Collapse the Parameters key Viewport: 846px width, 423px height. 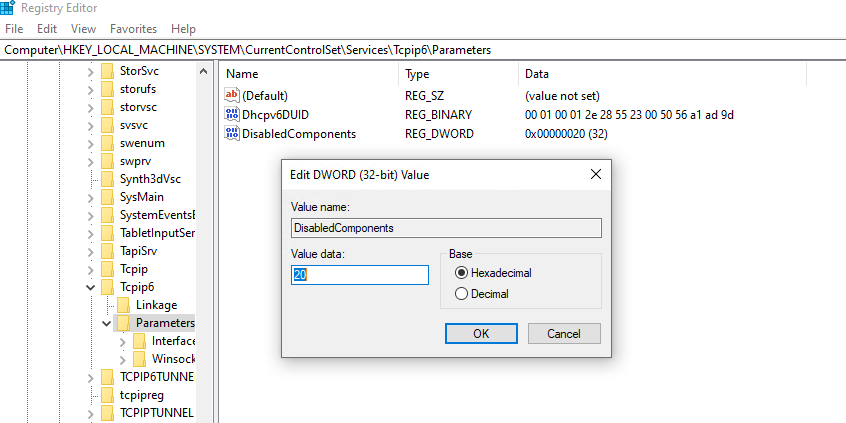click(x=106, y=323)
